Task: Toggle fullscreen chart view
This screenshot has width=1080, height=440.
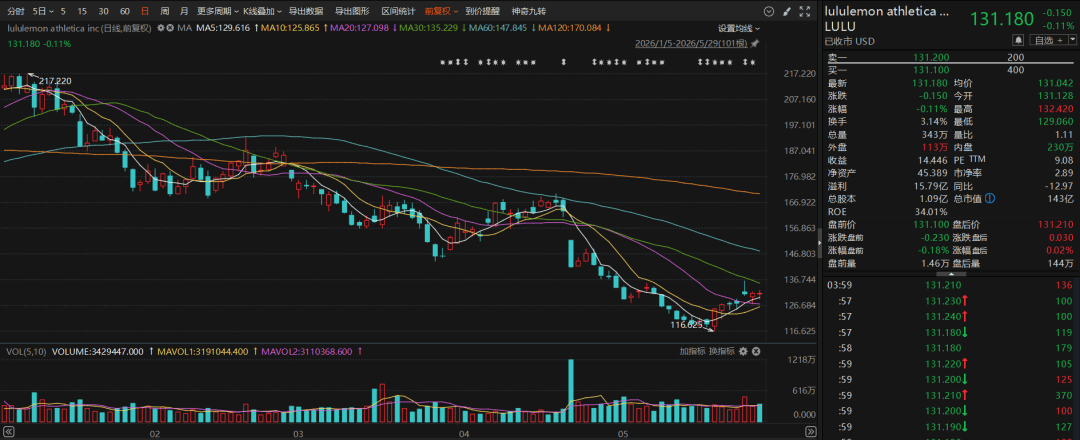Action: tap(804, 11)
